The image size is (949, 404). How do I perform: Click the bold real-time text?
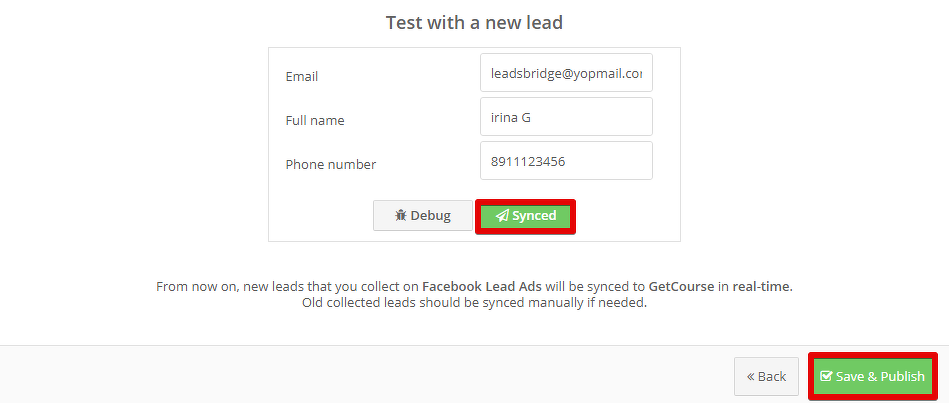(x=762, y=287)
